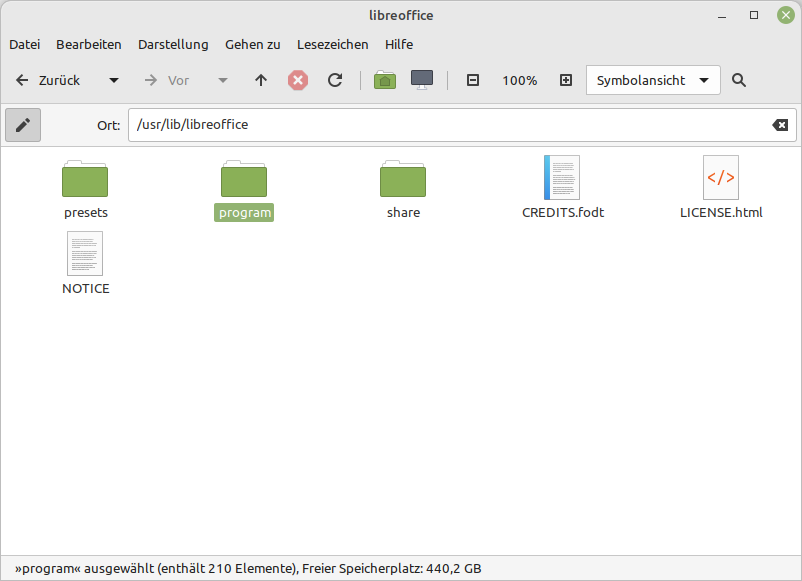Open the computer icon in toolbar

click(422, 80)
